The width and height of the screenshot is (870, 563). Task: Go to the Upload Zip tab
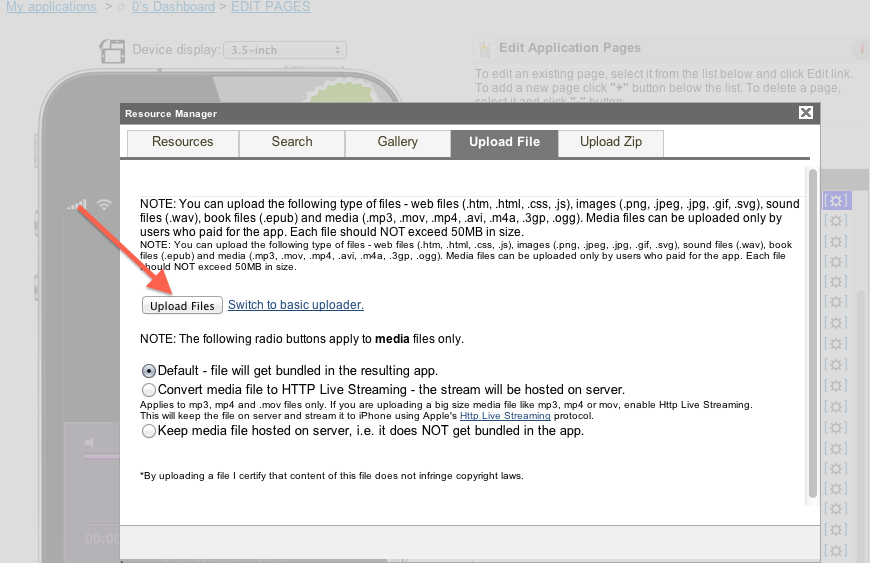coord(611,142)
